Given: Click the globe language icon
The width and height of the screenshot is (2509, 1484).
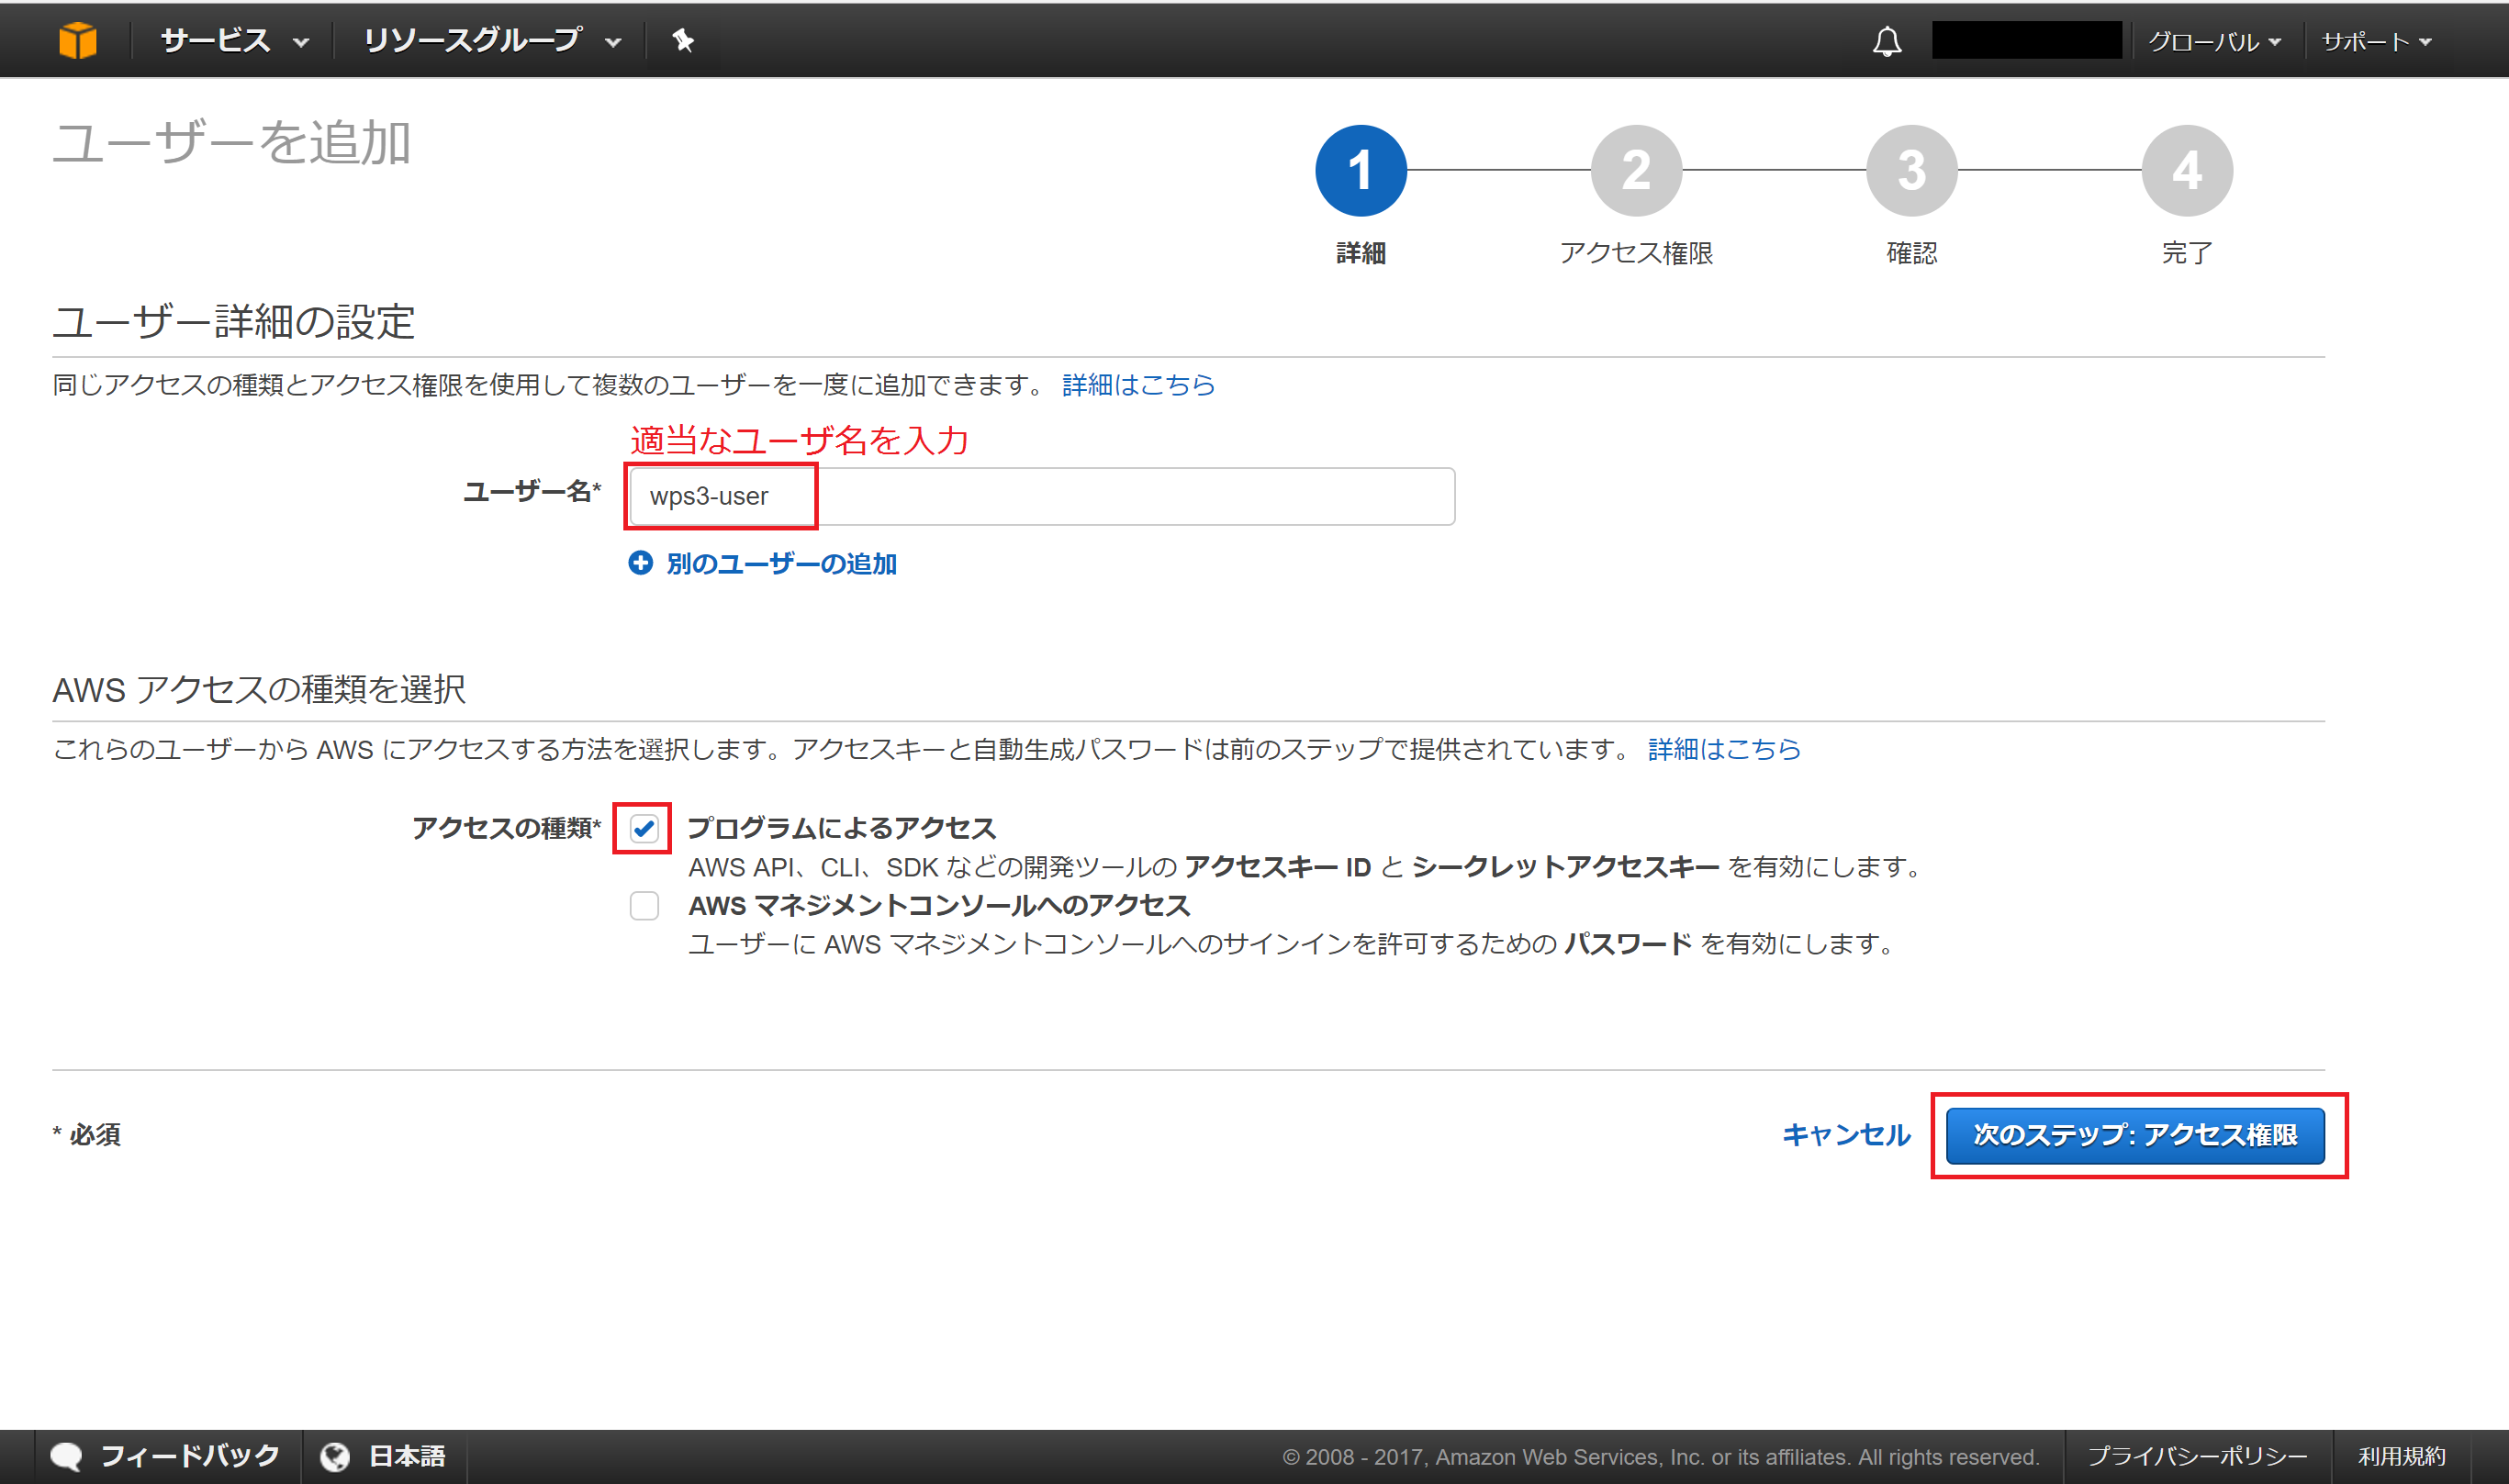Looking at the screenshot, I should tap(334, 1457).
